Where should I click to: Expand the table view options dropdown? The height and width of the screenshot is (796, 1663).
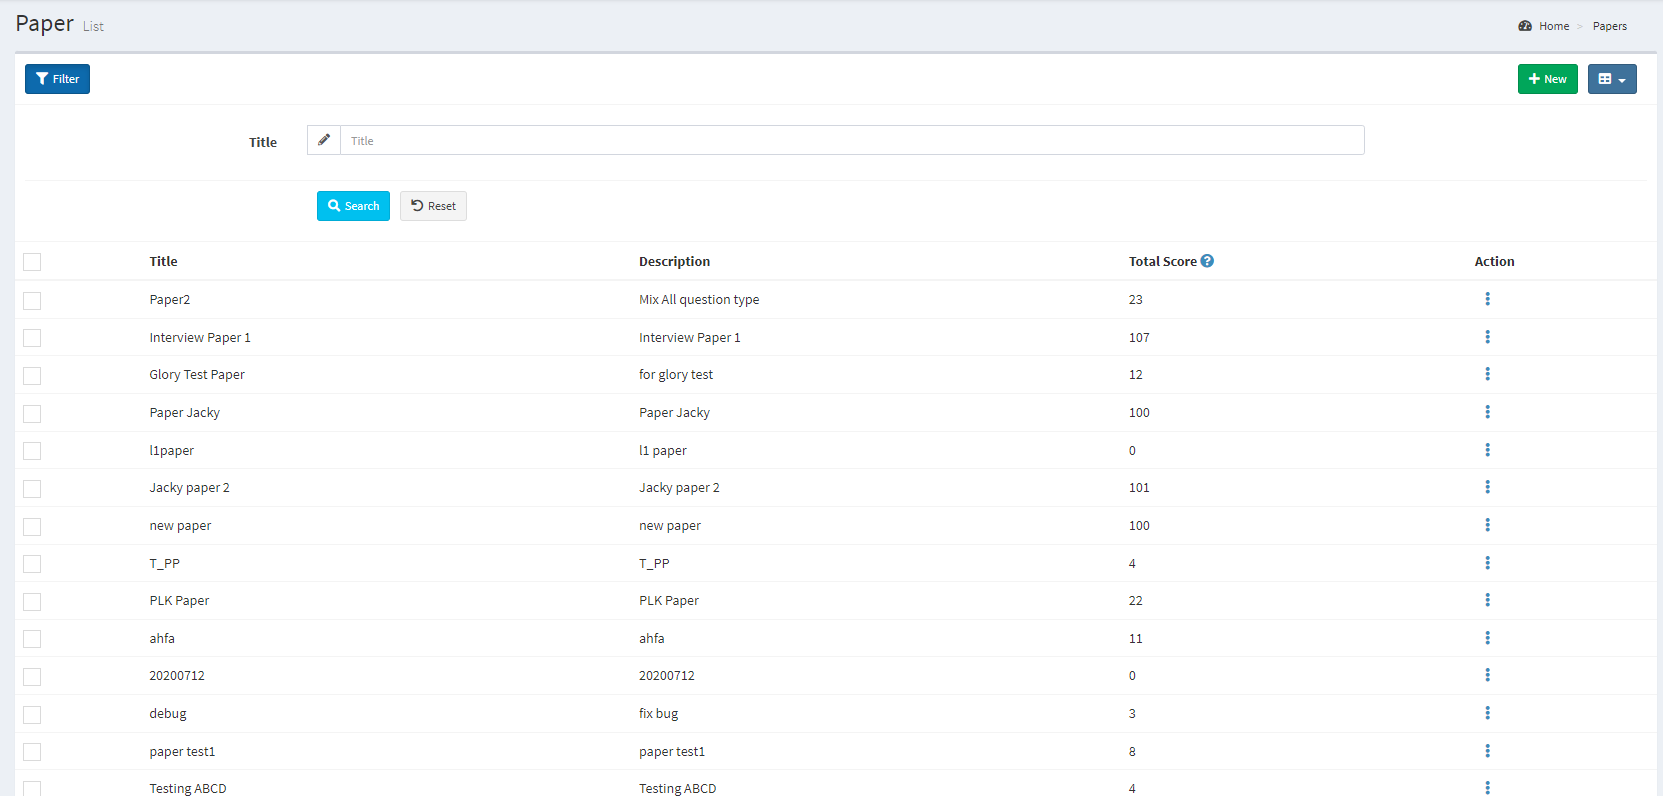click(x=1611, y=79)
